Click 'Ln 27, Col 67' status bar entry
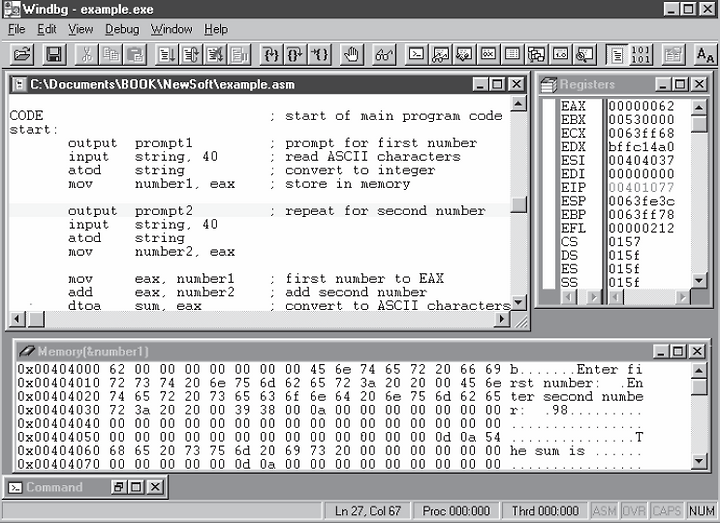720x523 pixels. click(x=368, y=511)
